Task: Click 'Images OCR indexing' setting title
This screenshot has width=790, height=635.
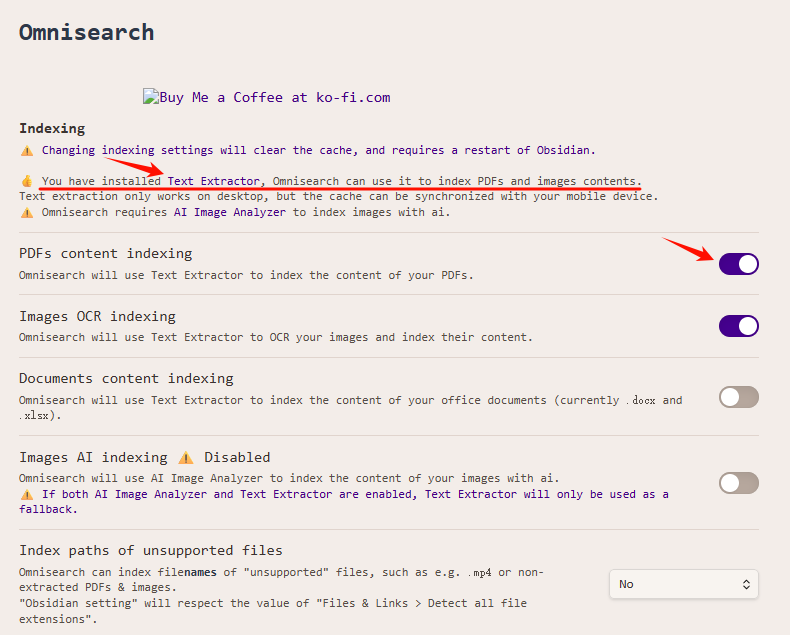Action: (97, 316)
